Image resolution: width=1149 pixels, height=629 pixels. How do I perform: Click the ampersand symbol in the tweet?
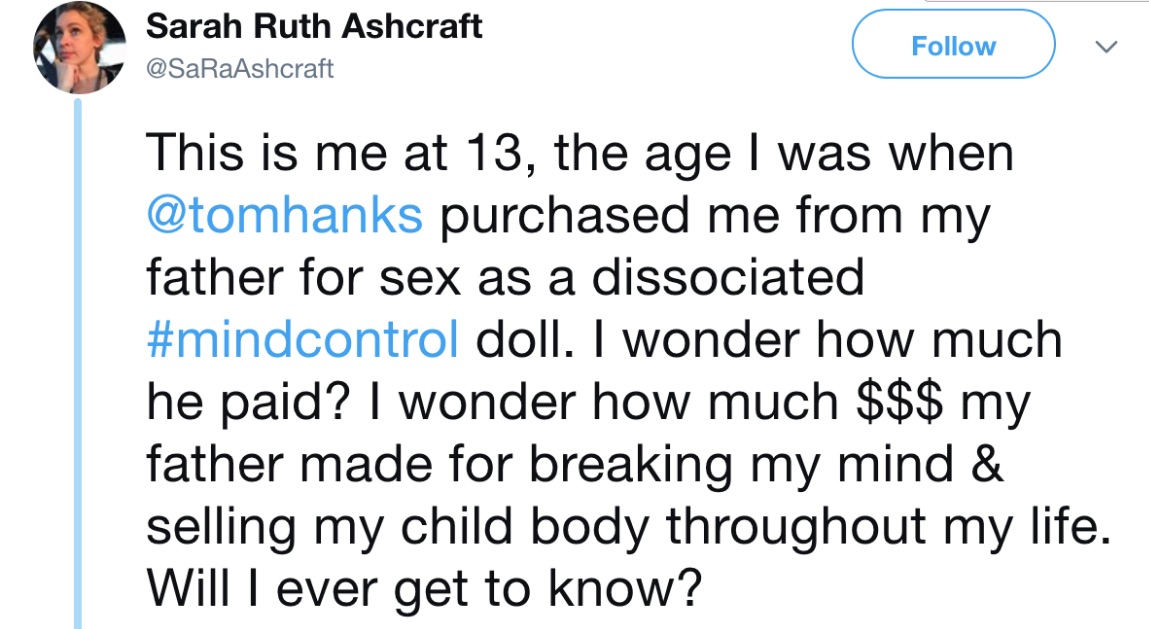[x=987, y=463]
